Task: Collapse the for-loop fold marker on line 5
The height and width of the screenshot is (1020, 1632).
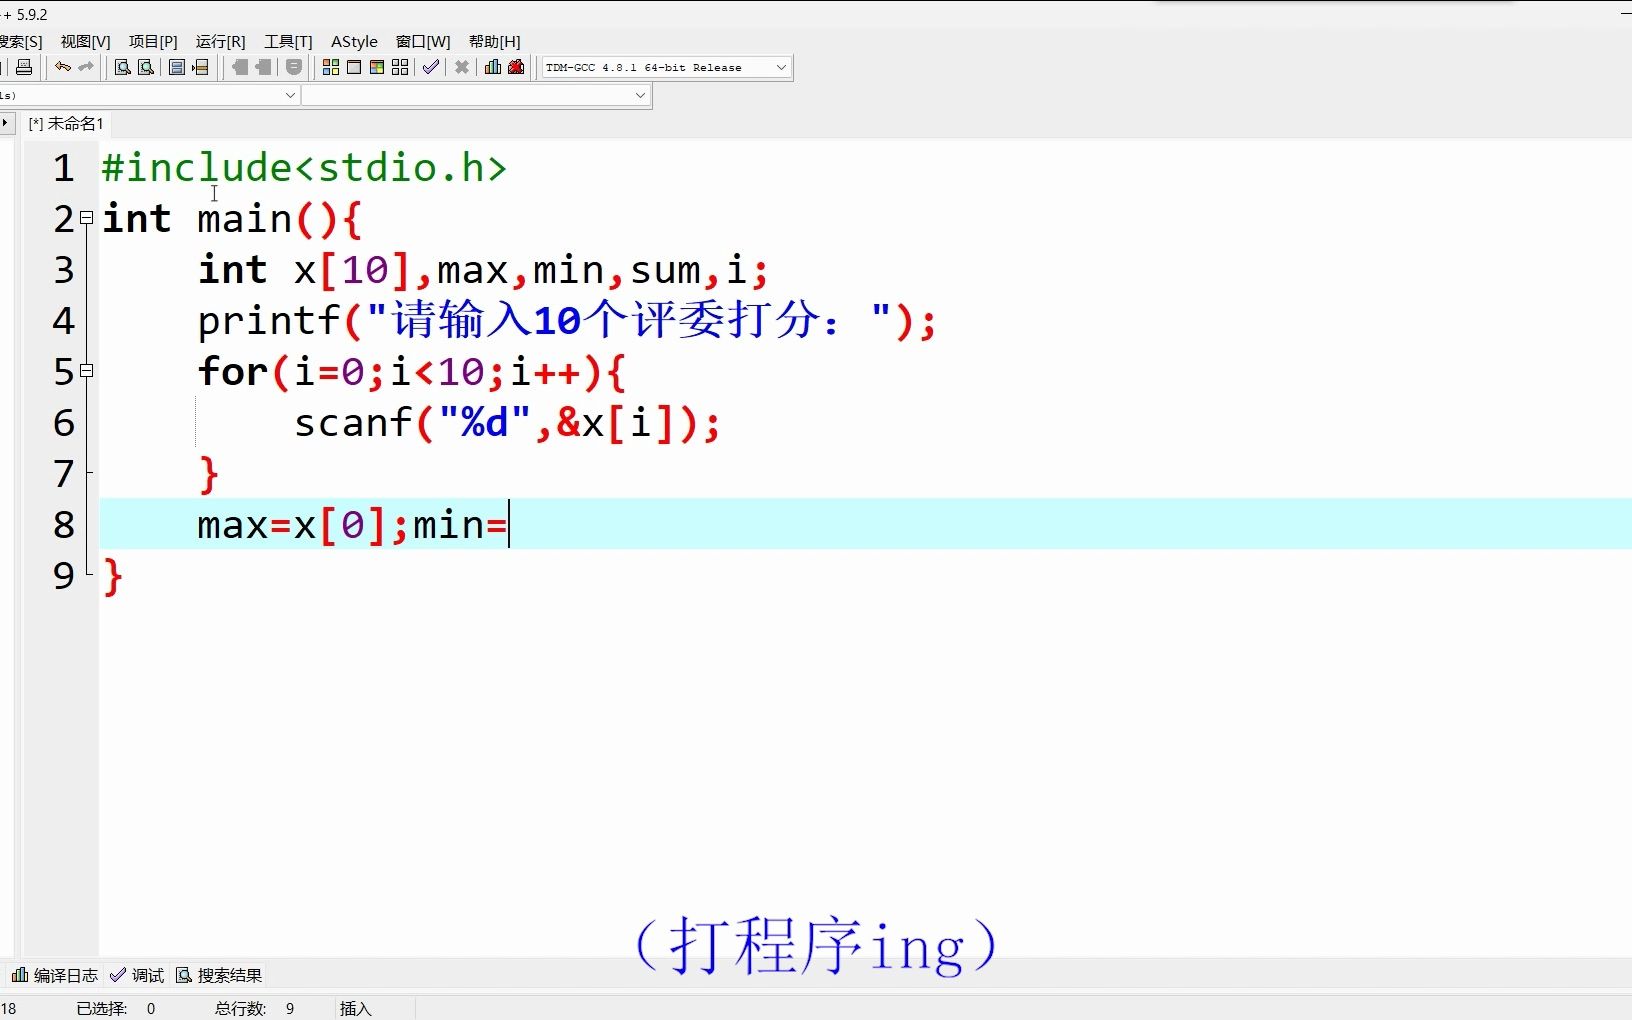Action: (x=86, y=371)
